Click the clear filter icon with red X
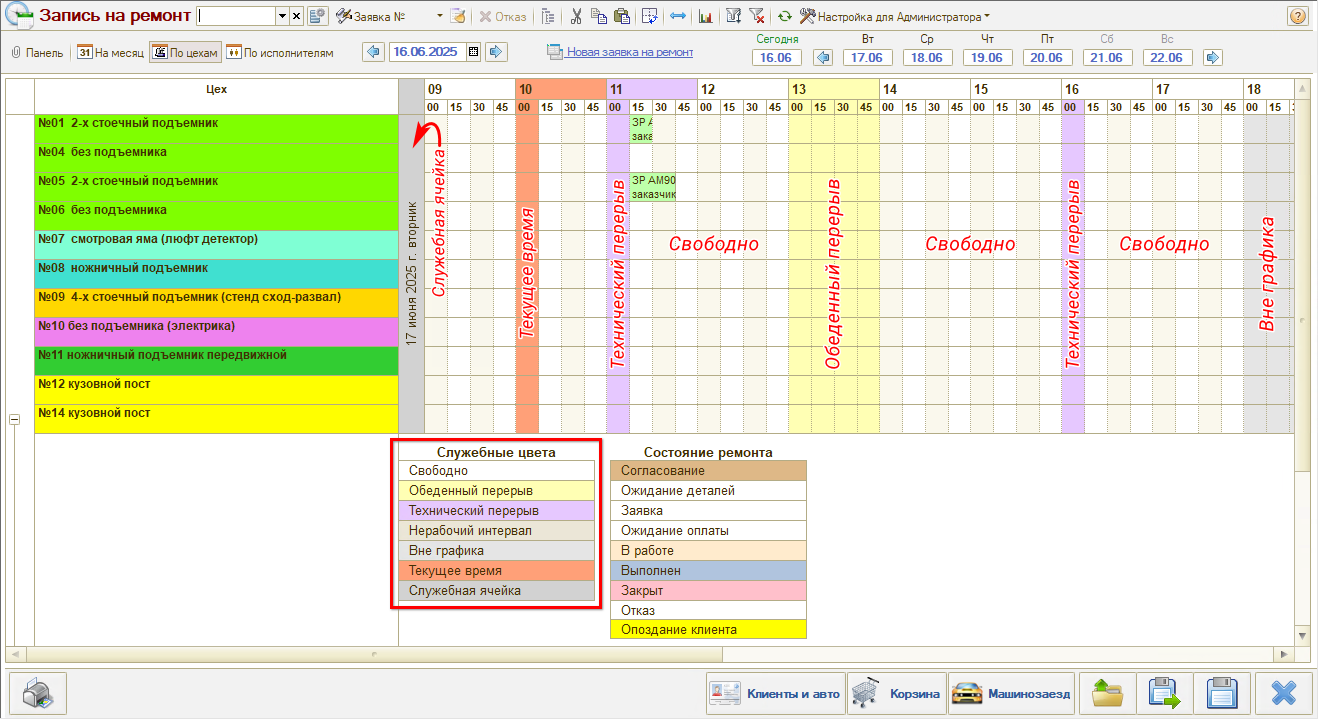This screenshot has height=719, width=1318. (757, 16)
